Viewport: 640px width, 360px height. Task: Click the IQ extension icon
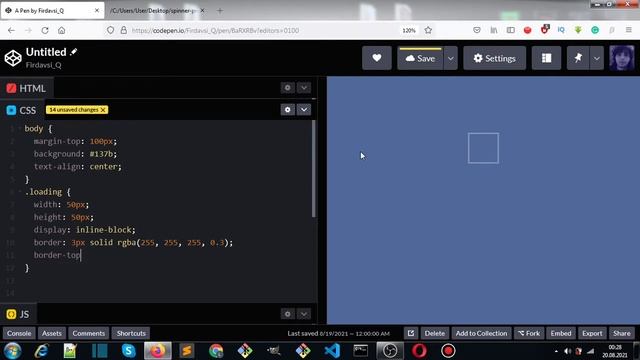click(x=561, y=30)
